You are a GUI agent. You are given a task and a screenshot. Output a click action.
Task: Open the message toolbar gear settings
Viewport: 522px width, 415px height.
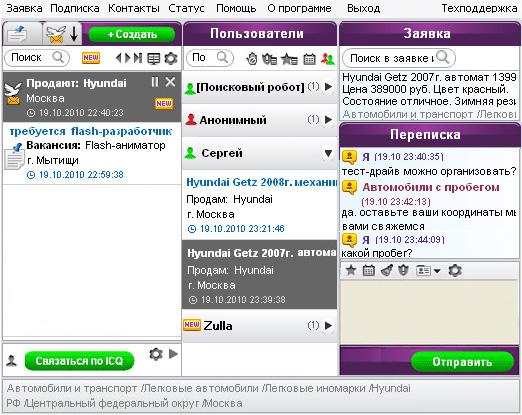pyautogui.click(x=455, y=270)
